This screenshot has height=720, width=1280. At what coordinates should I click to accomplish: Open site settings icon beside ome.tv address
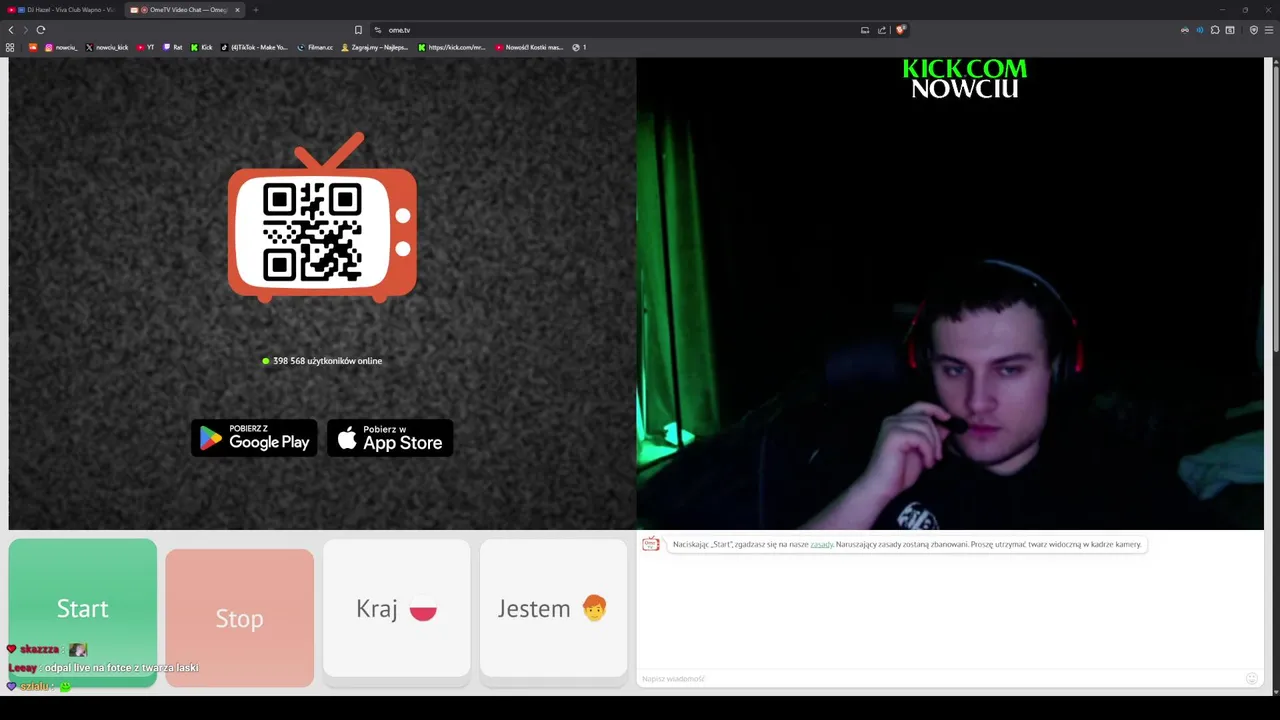377,30
